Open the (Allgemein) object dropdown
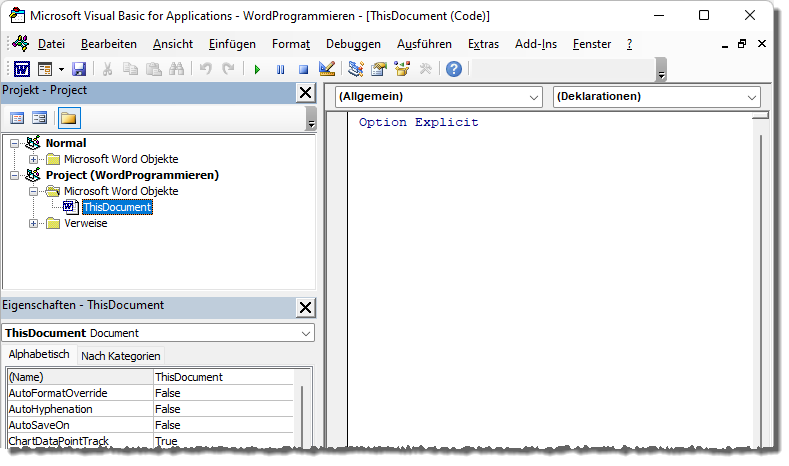Image resolution: width=789 pixels, height=466 pixels. click(x=439, y=97)
